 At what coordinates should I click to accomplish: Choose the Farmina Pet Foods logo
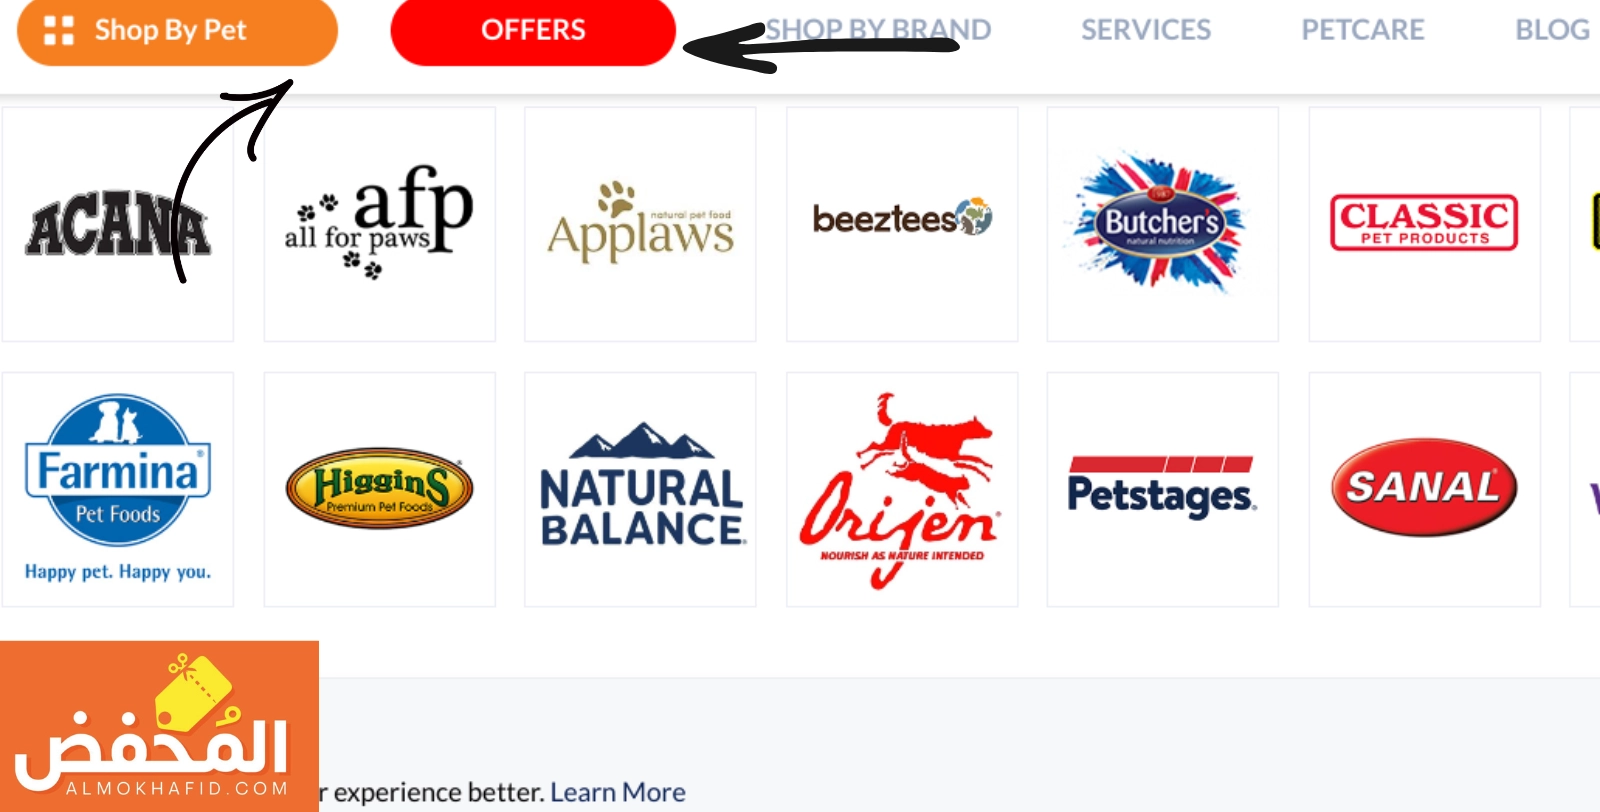click(118, 490)
